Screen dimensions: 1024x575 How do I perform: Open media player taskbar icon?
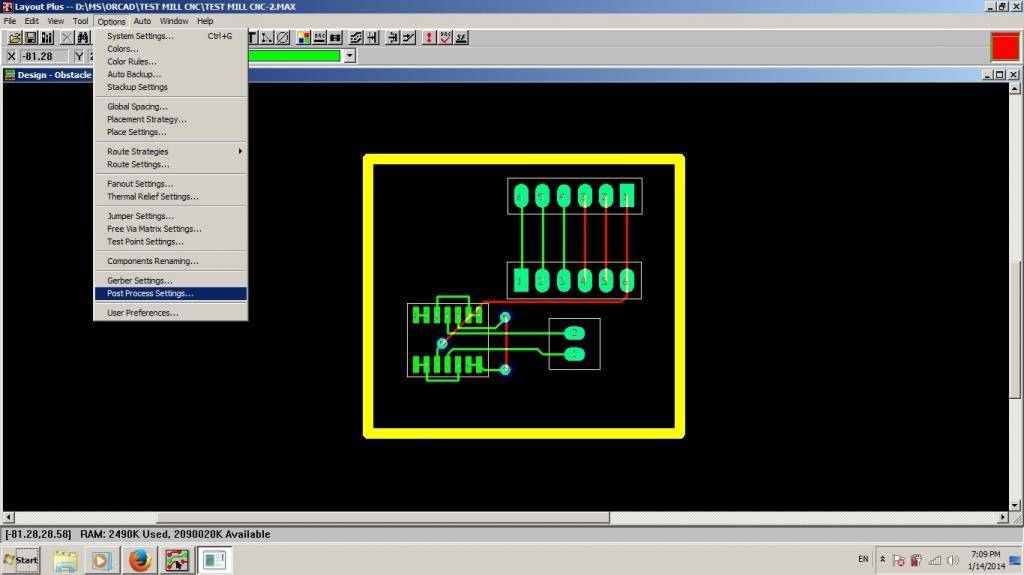[x=101, y=560]
